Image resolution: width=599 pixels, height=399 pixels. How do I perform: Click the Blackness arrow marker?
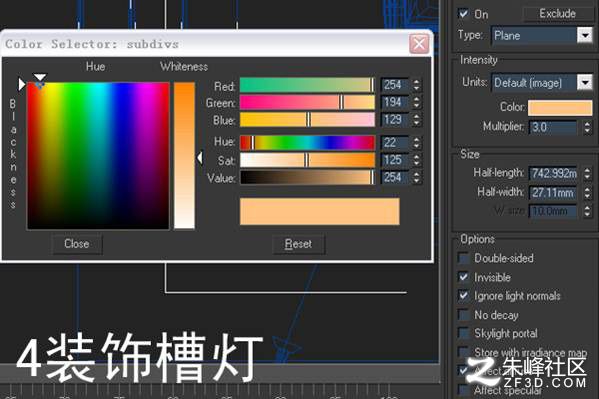click(22, 84)
